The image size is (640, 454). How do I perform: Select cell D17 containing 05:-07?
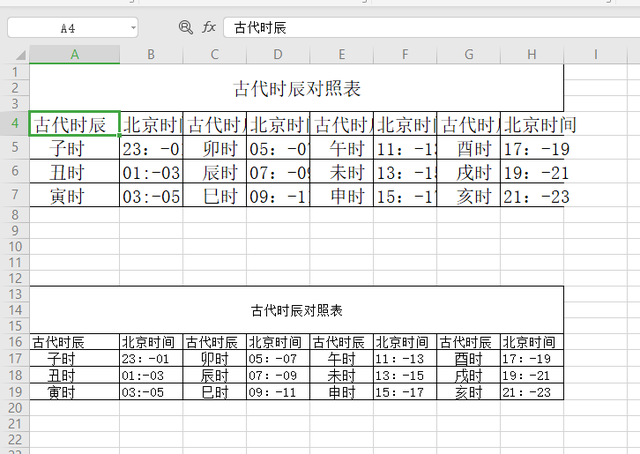[278, 358]
